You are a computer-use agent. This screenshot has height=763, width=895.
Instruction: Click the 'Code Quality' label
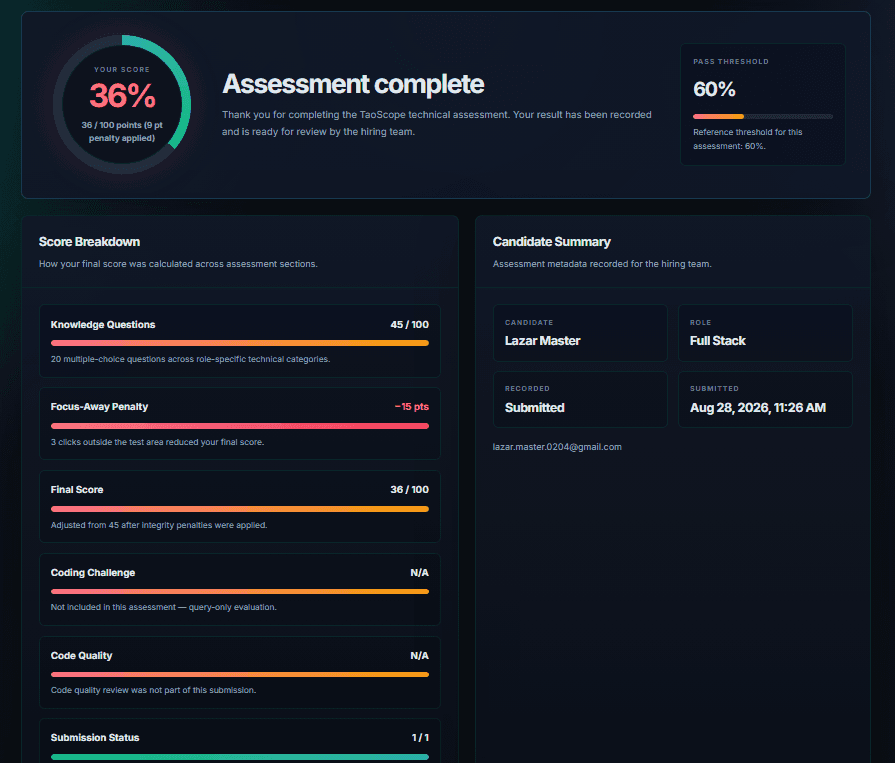point(82,656)
